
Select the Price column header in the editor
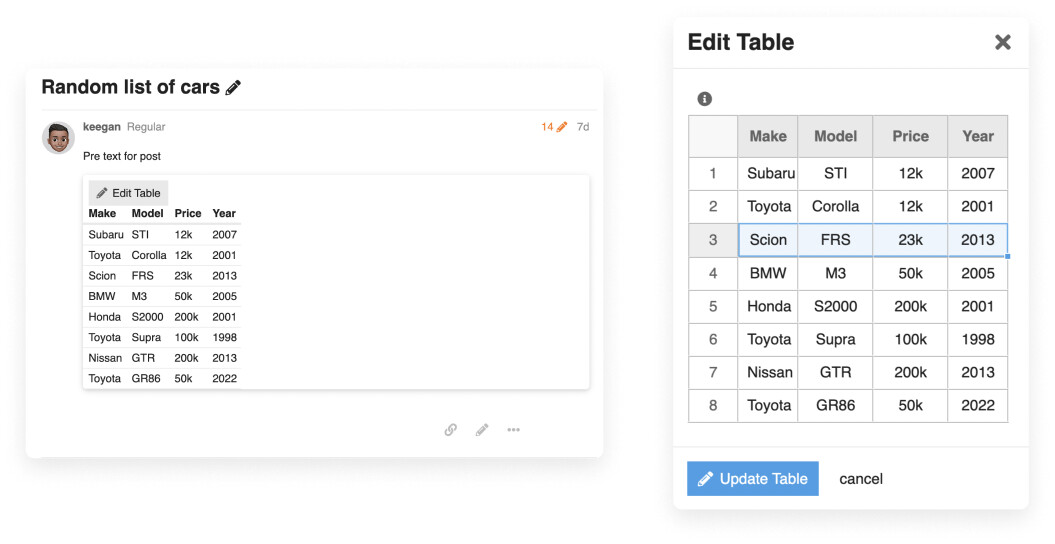(x=910, y=136)
